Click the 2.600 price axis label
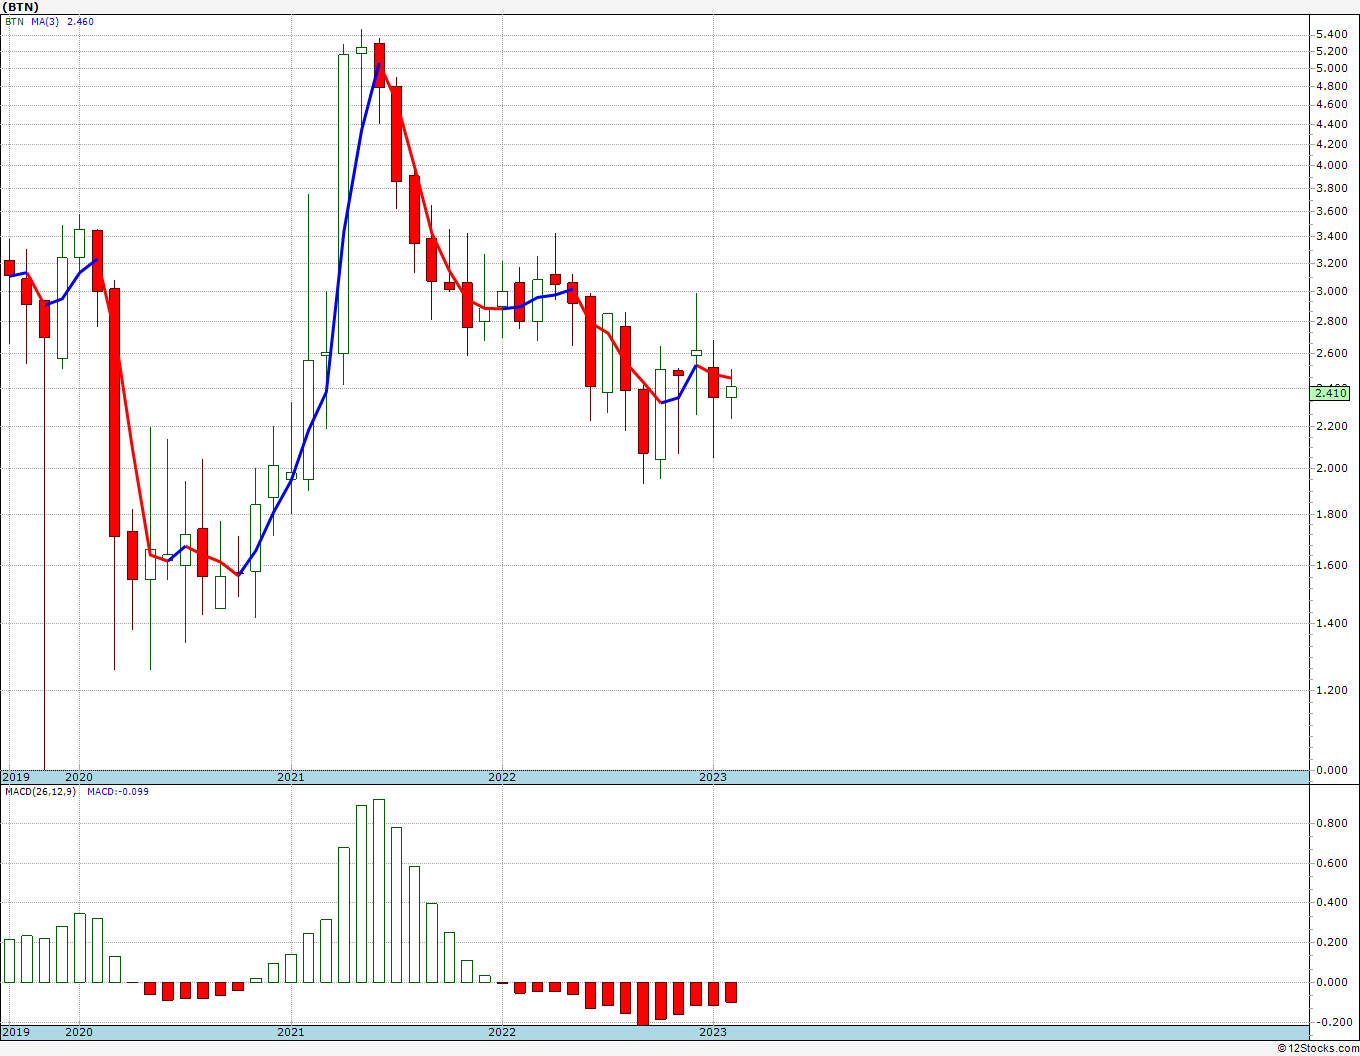The image size is (1360, 1056). (x=1331, y=353)
